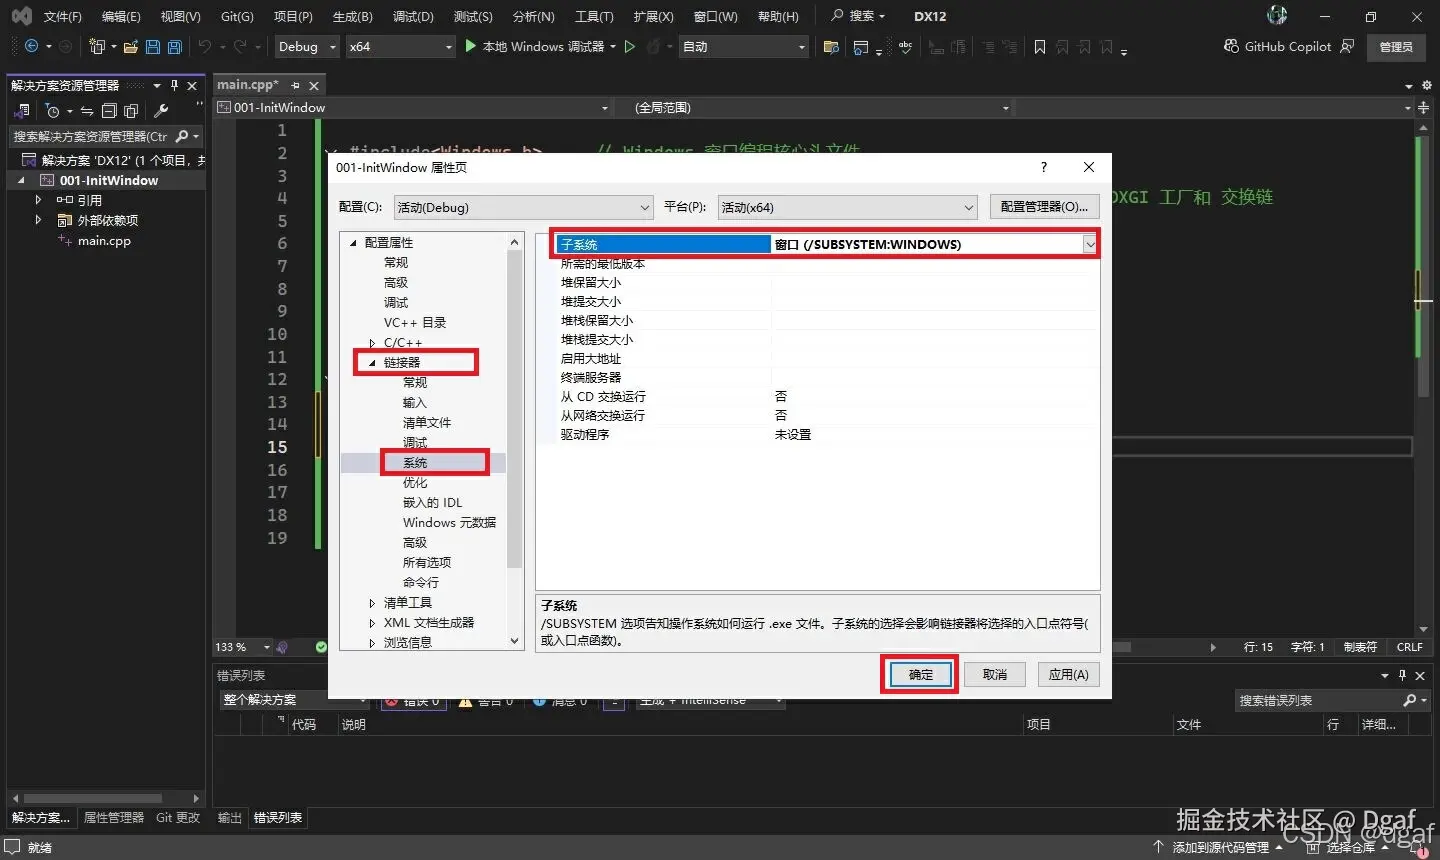This screenshot has height=860, width=1440.
Task: Select main.cpp in solution explorer
Action: point(104,240)
